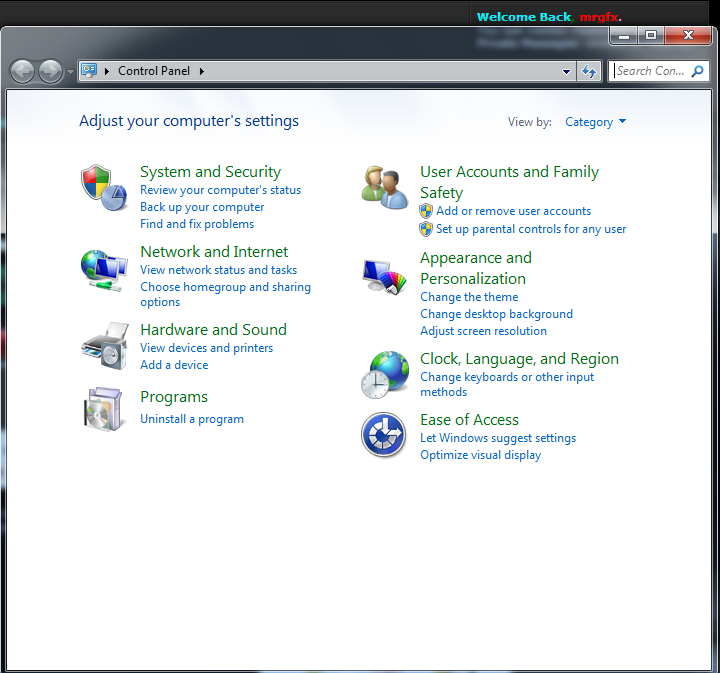Click Change keyboards or other input methods
The image size is (720, 673).
click(507, 384)
